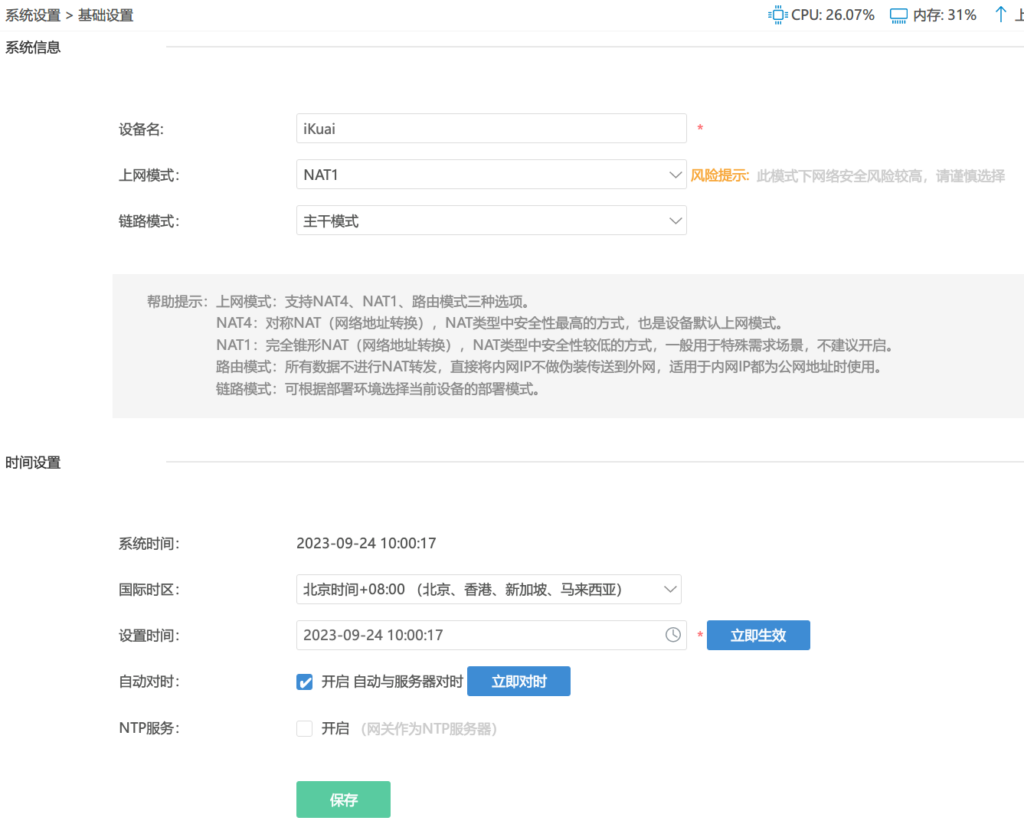Click the 时间设置 section heading
The height and width of the screenshot is (824, 1024).
click(x=33, y=462)
